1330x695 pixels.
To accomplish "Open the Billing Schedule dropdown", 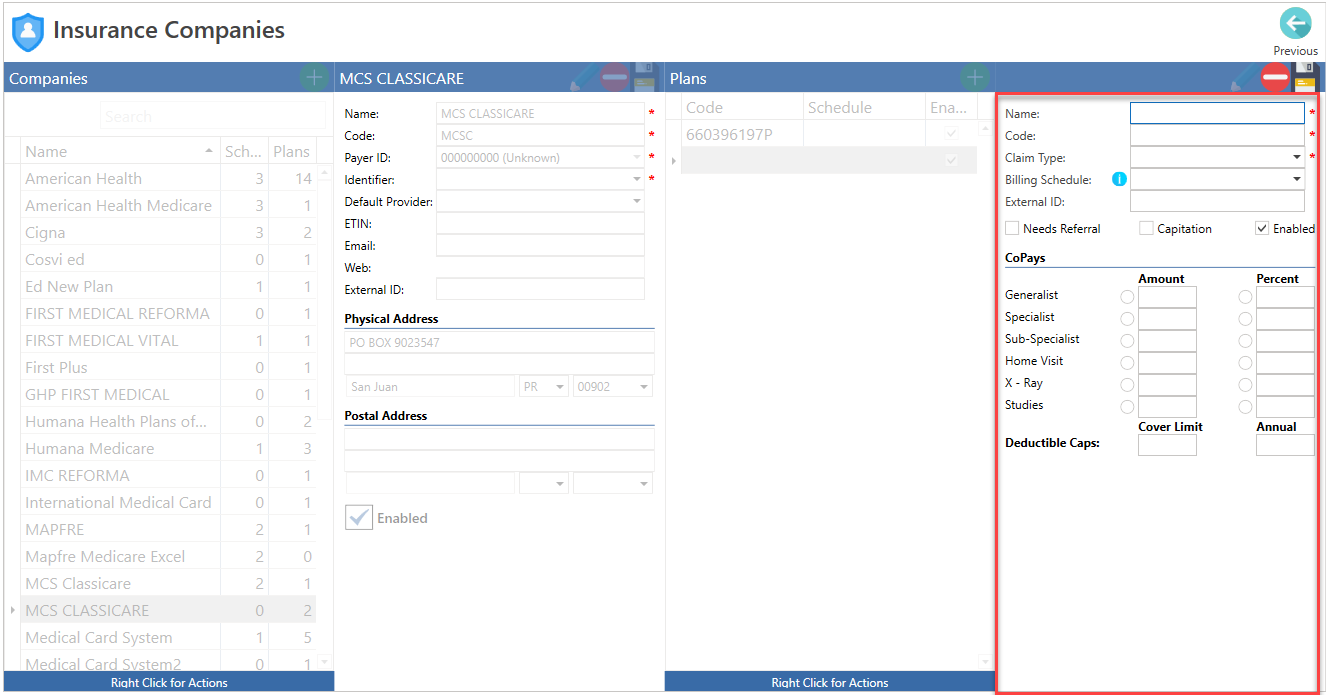I will tap(1297, 180).
